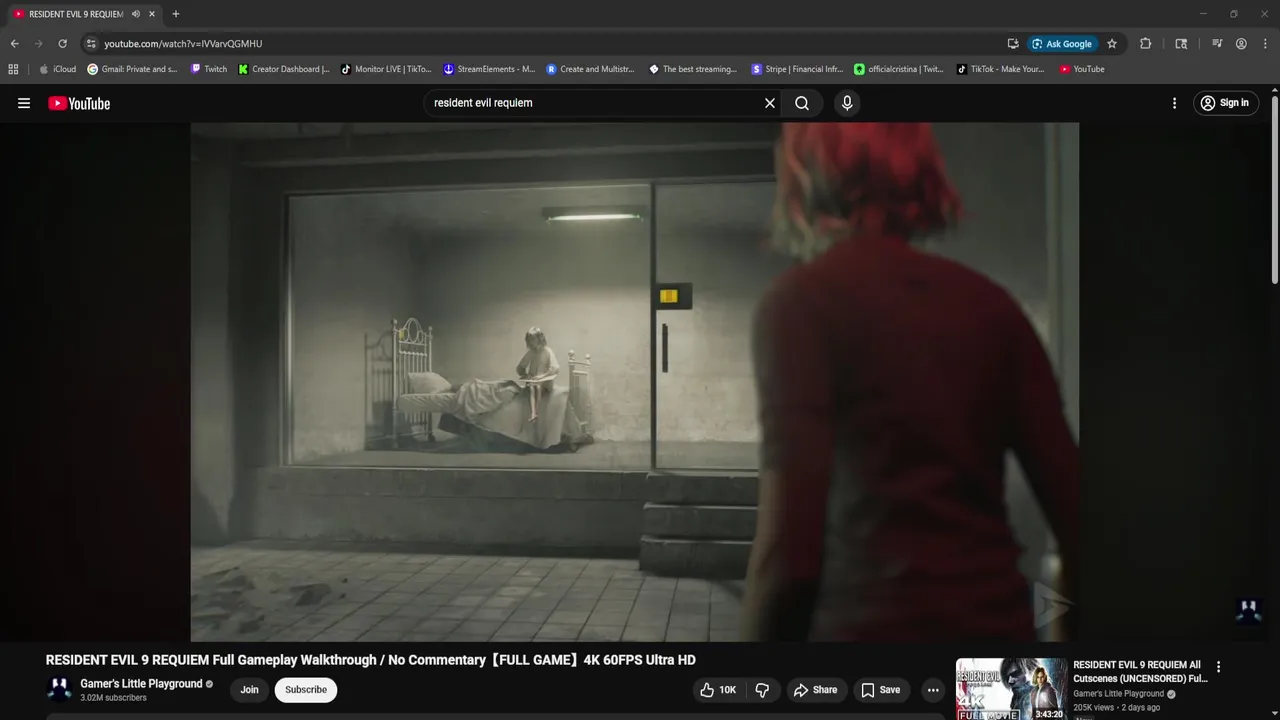Select the RESIDENT EVIL 9 REQUIEM tab

75,14
